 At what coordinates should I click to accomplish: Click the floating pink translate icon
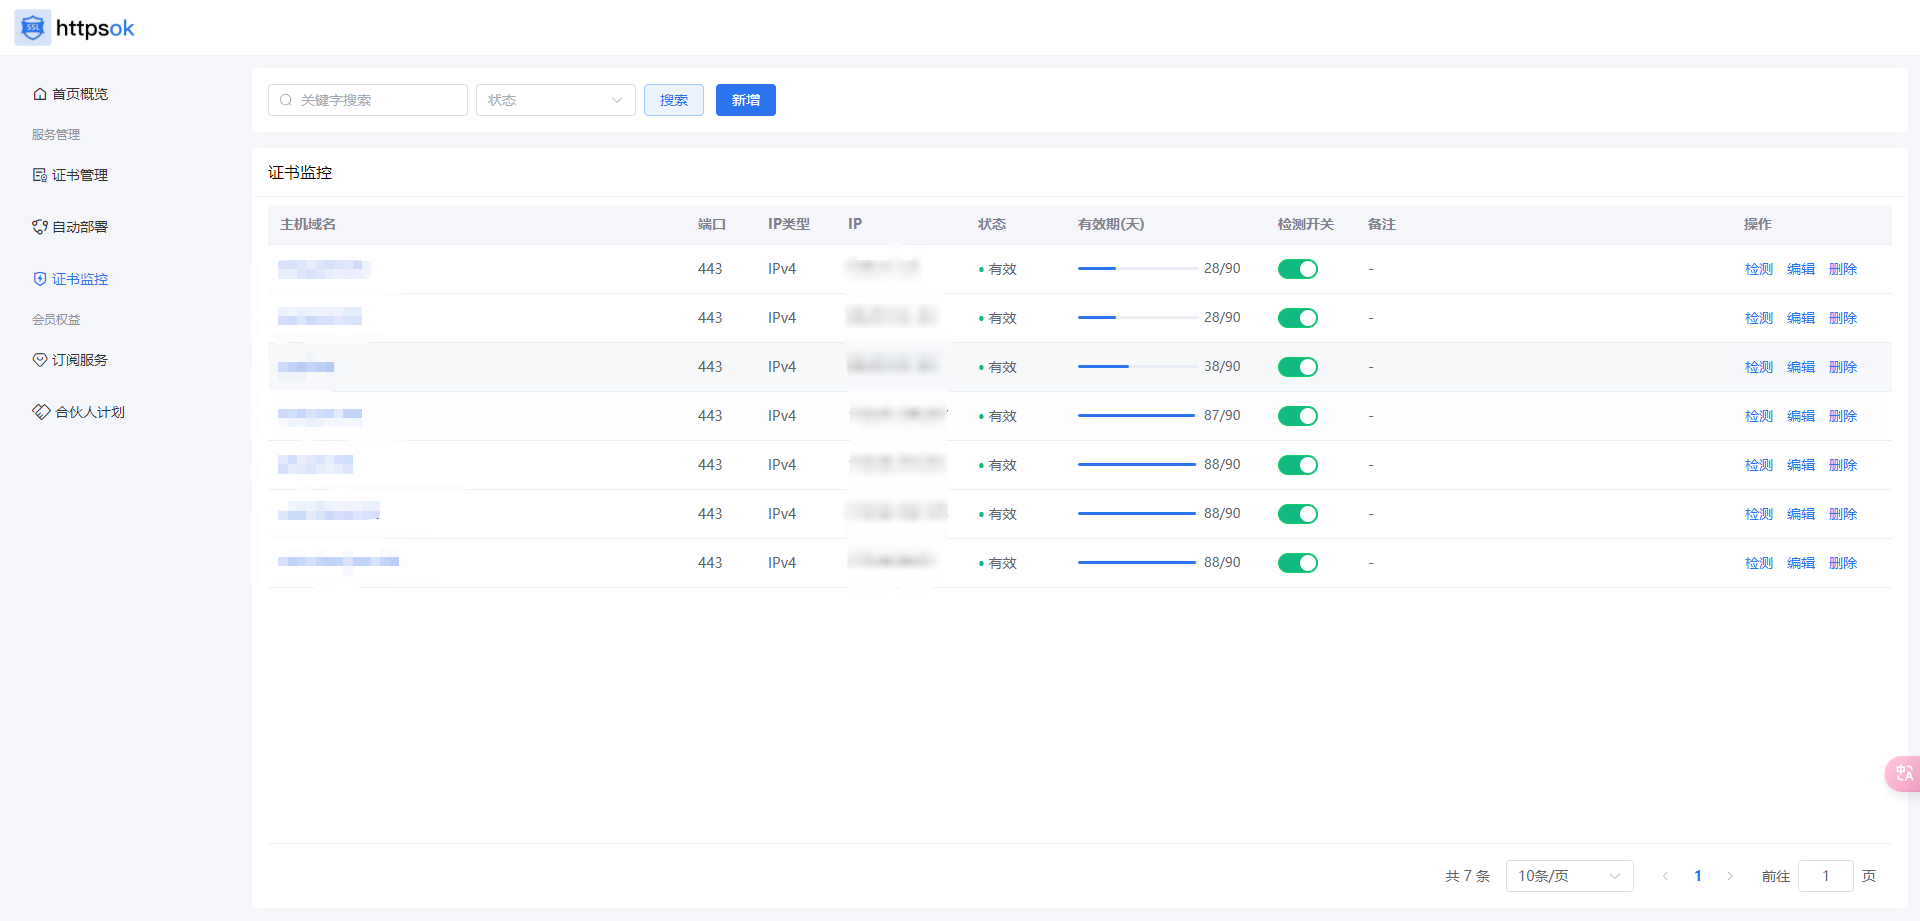tap(1903, 773)
